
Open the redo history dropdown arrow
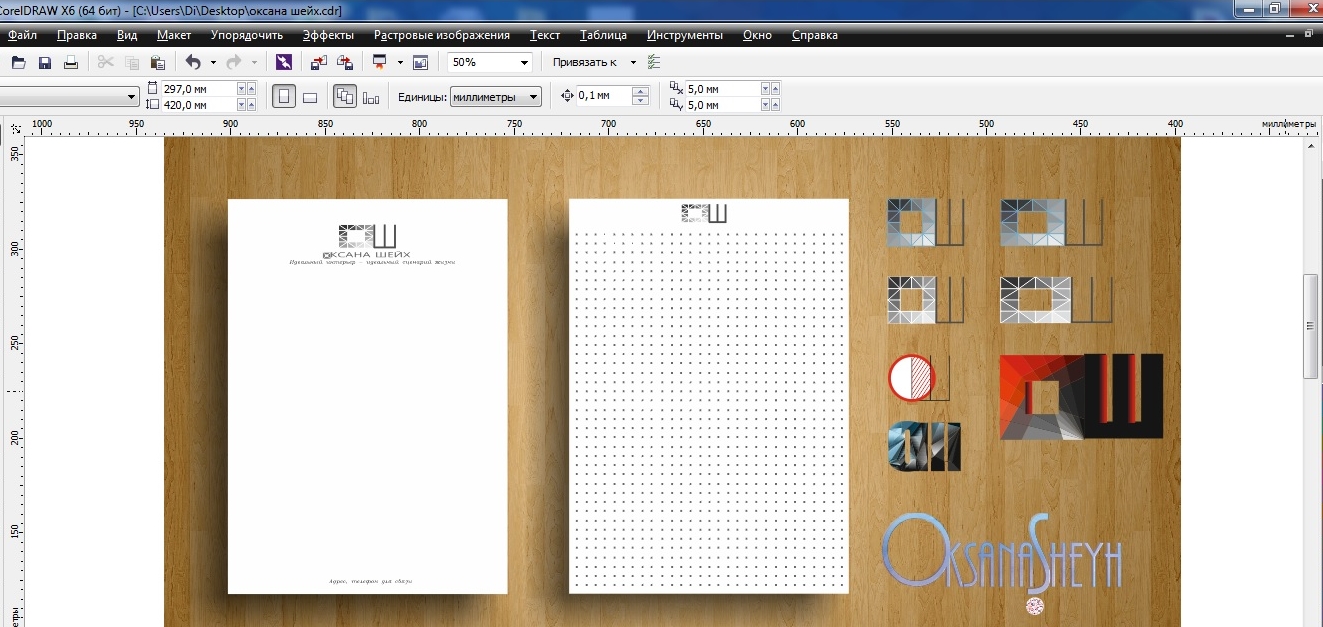[254, 63]
